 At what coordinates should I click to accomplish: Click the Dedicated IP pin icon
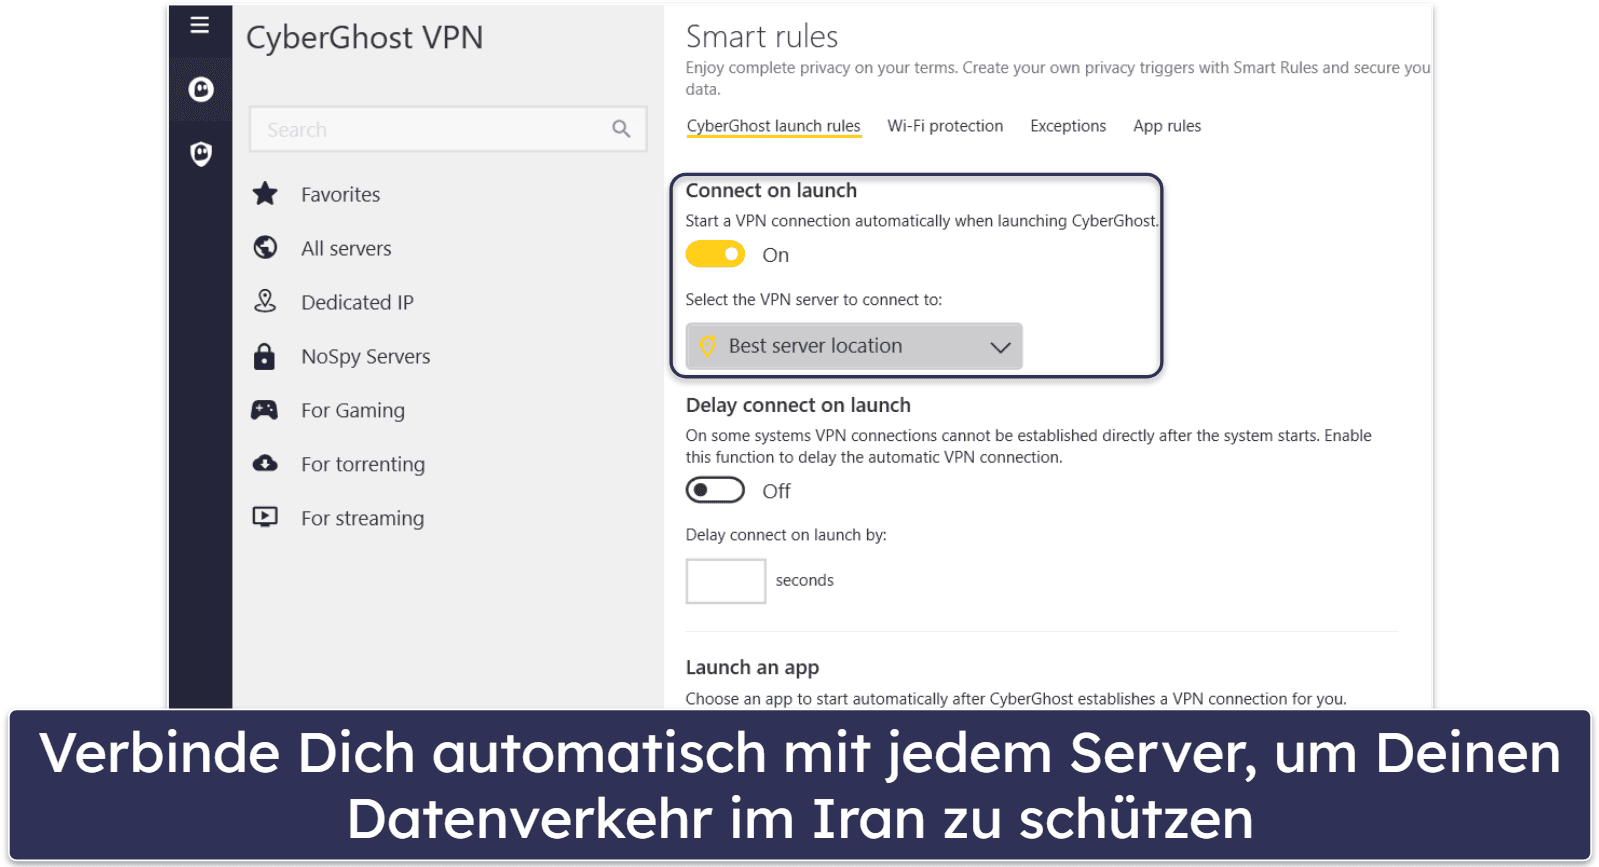pos(265,301)
